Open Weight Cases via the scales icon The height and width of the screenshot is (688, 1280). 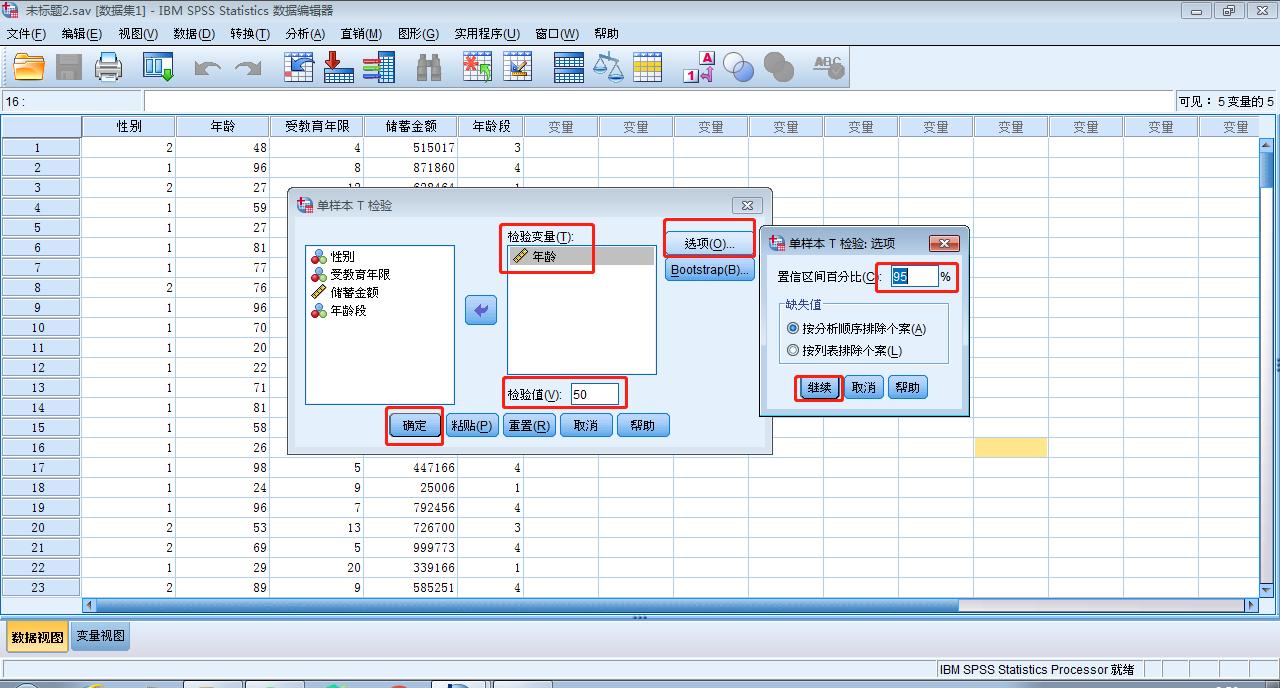coord(608,66)
